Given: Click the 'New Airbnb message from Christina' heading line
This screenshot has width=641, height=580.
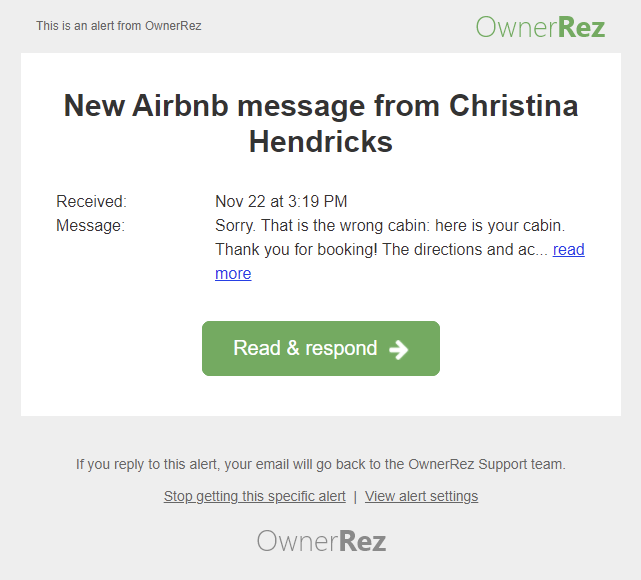Looking at the screenshot, I should 320,106.
